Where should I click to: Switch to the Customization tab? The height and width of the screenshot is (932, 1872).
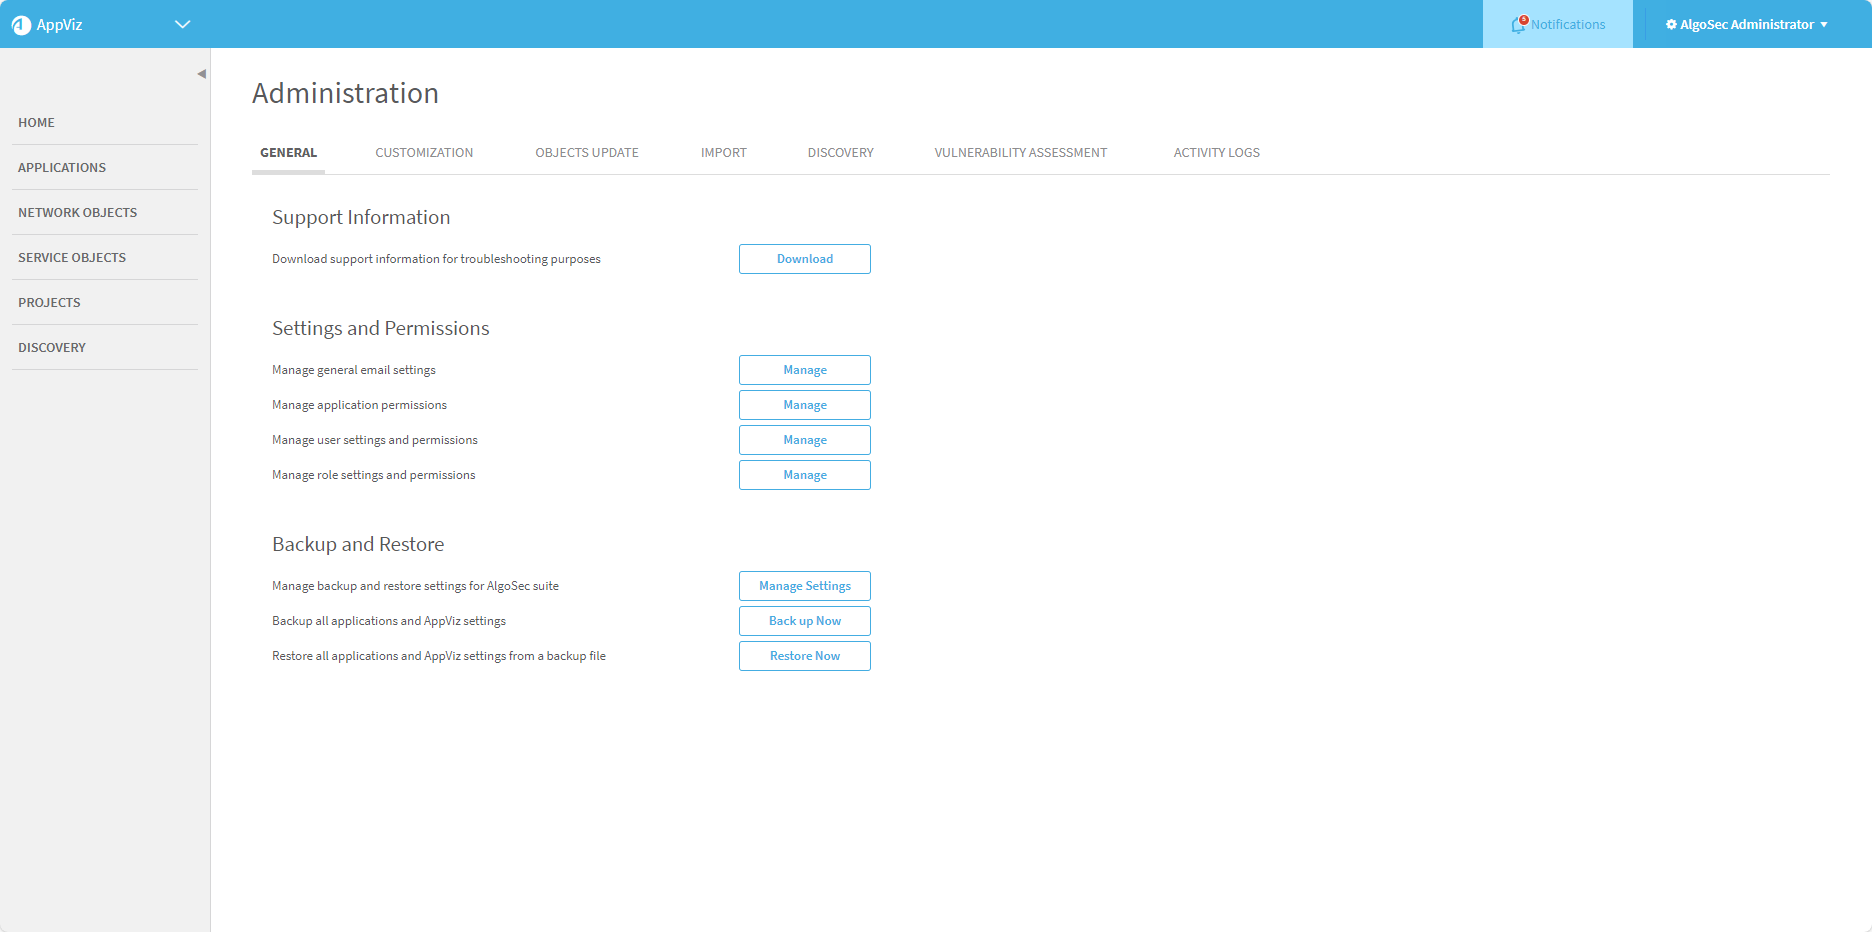pyautogui.click(x=424, y=153)
